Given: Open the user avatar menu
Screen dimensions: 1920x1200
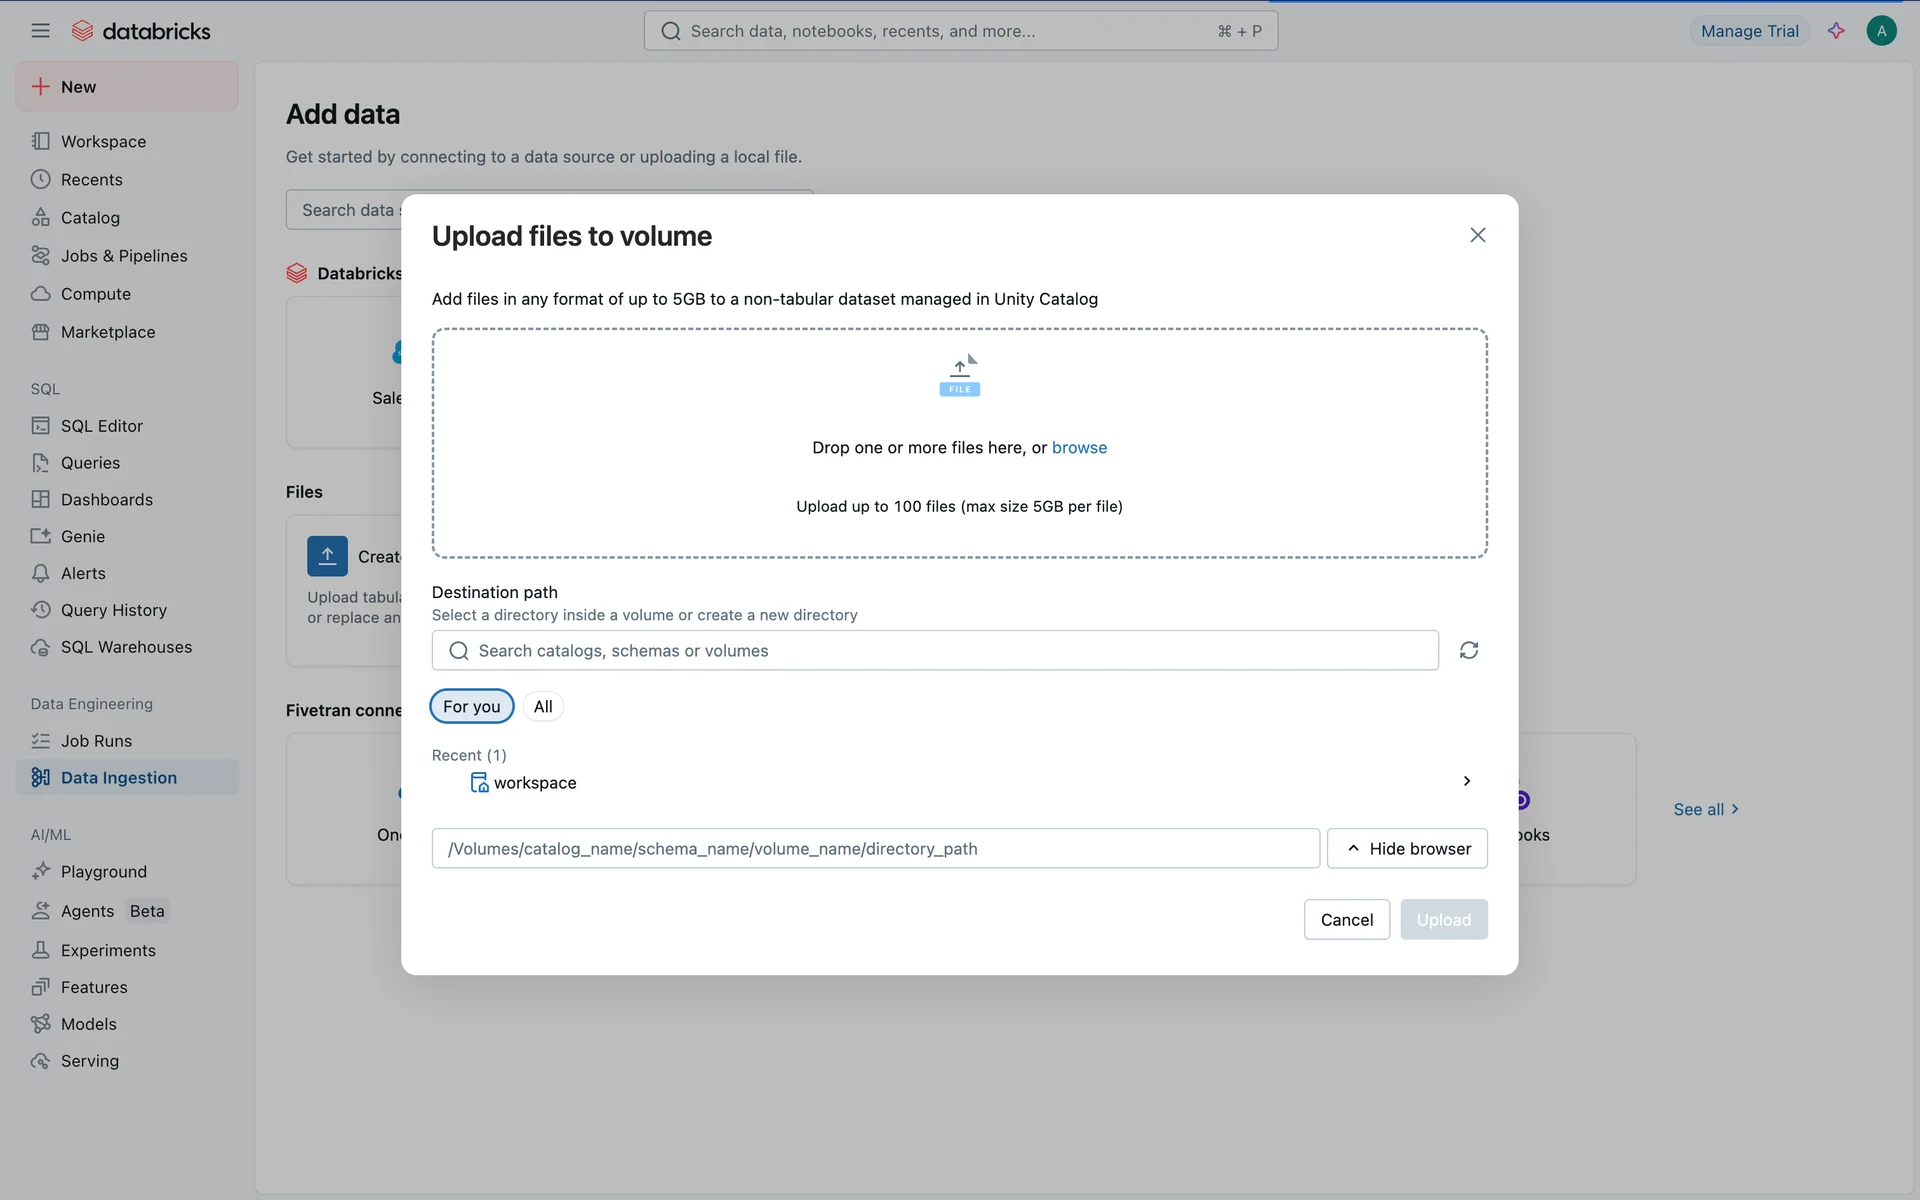Looking at the screenshot, I should 1881,31.
